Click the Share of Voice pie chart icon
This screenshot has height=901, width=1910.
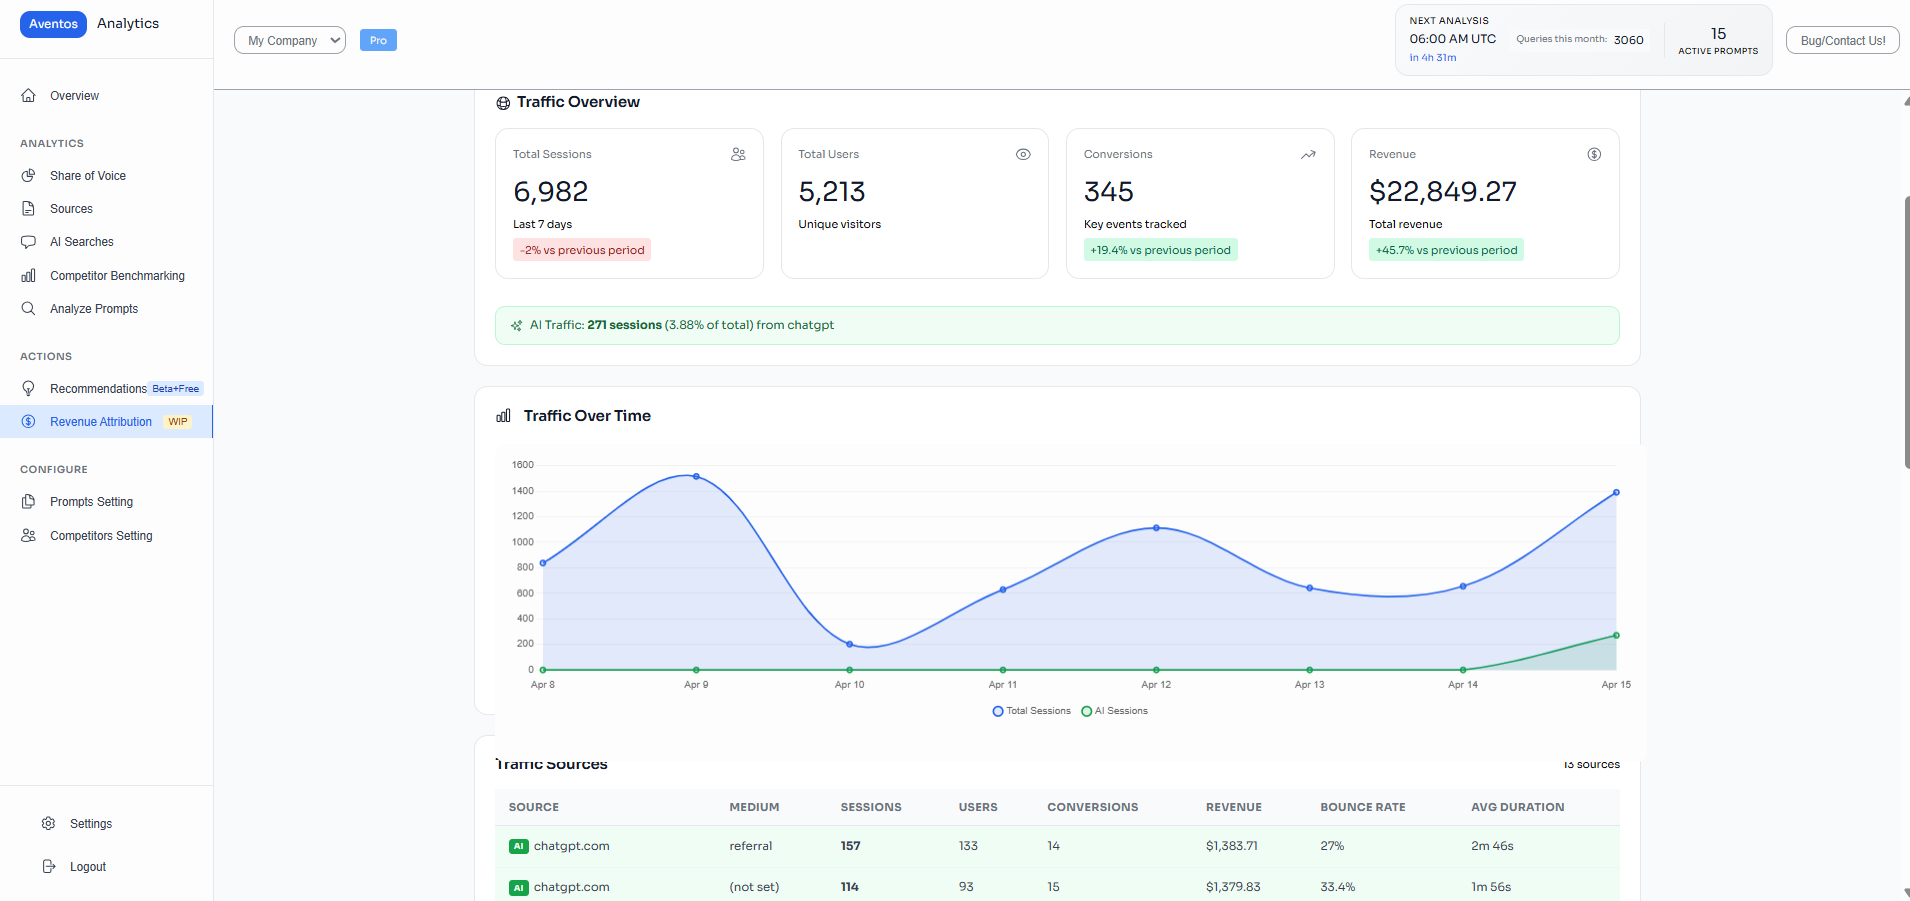click(29, 176)
